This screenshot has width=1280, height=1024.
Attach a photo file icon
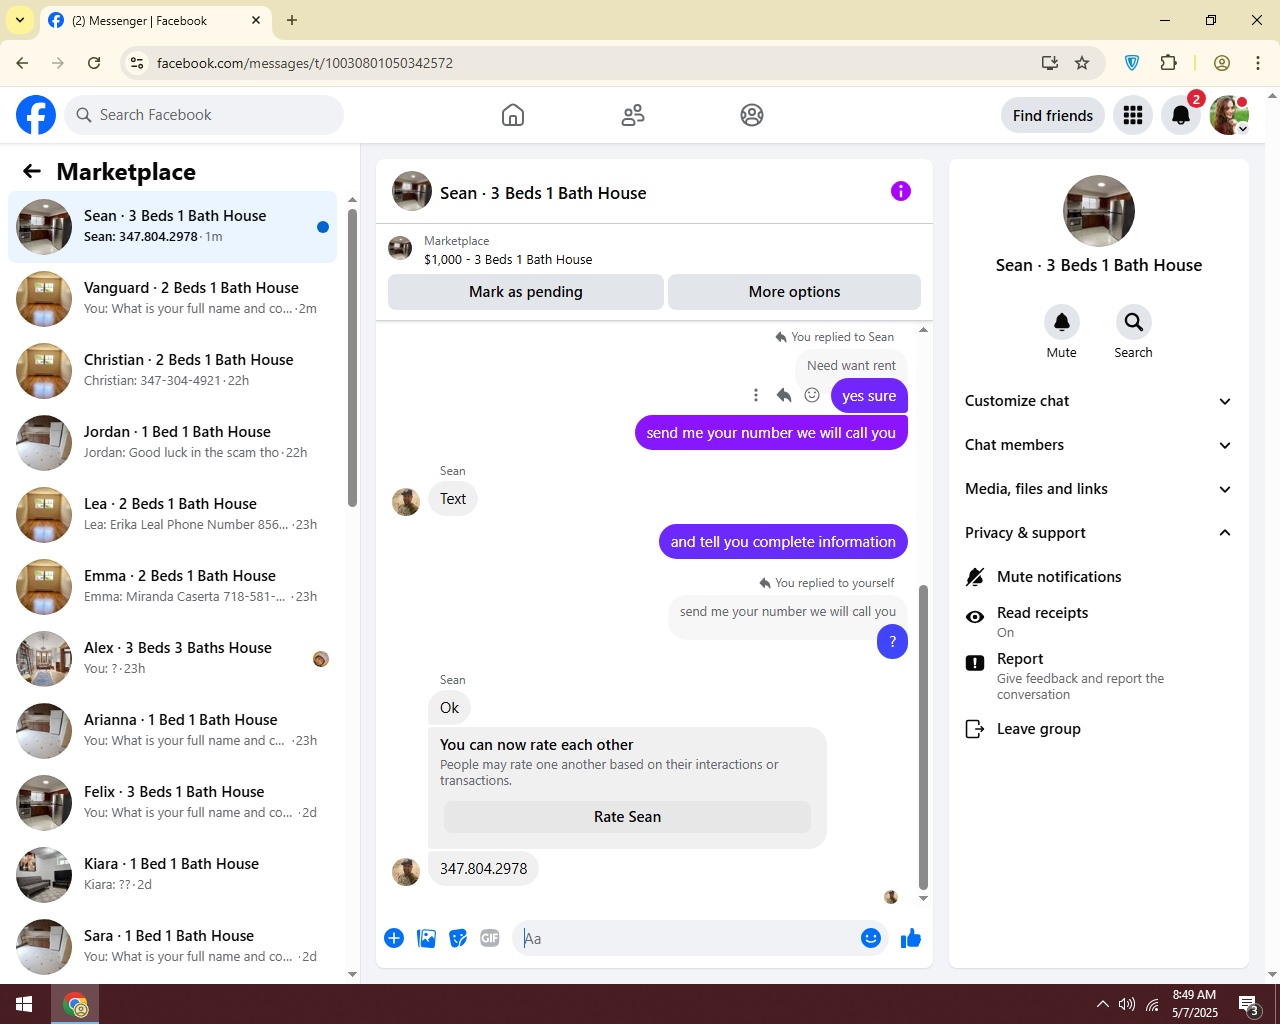click(426, 938)
